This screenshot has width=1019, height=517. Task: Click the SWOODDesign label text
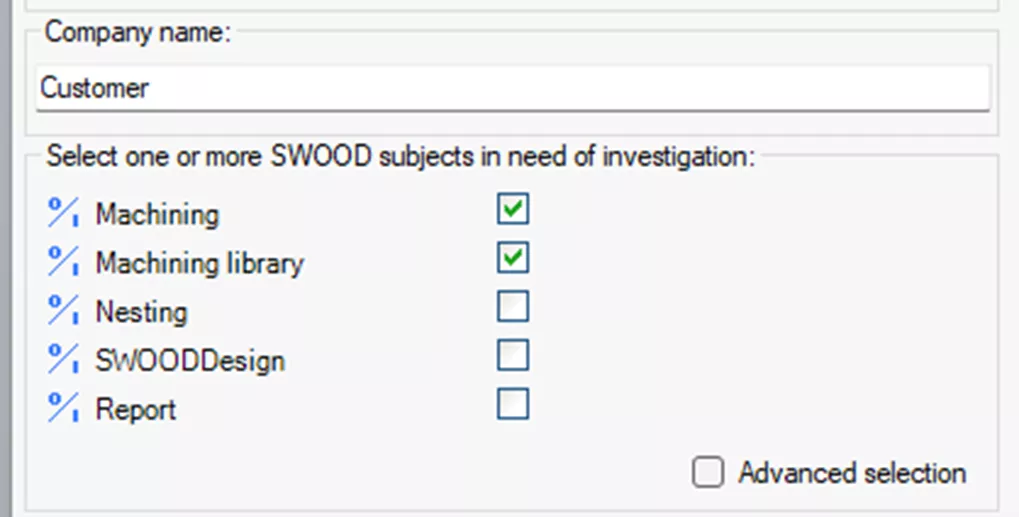190,360
